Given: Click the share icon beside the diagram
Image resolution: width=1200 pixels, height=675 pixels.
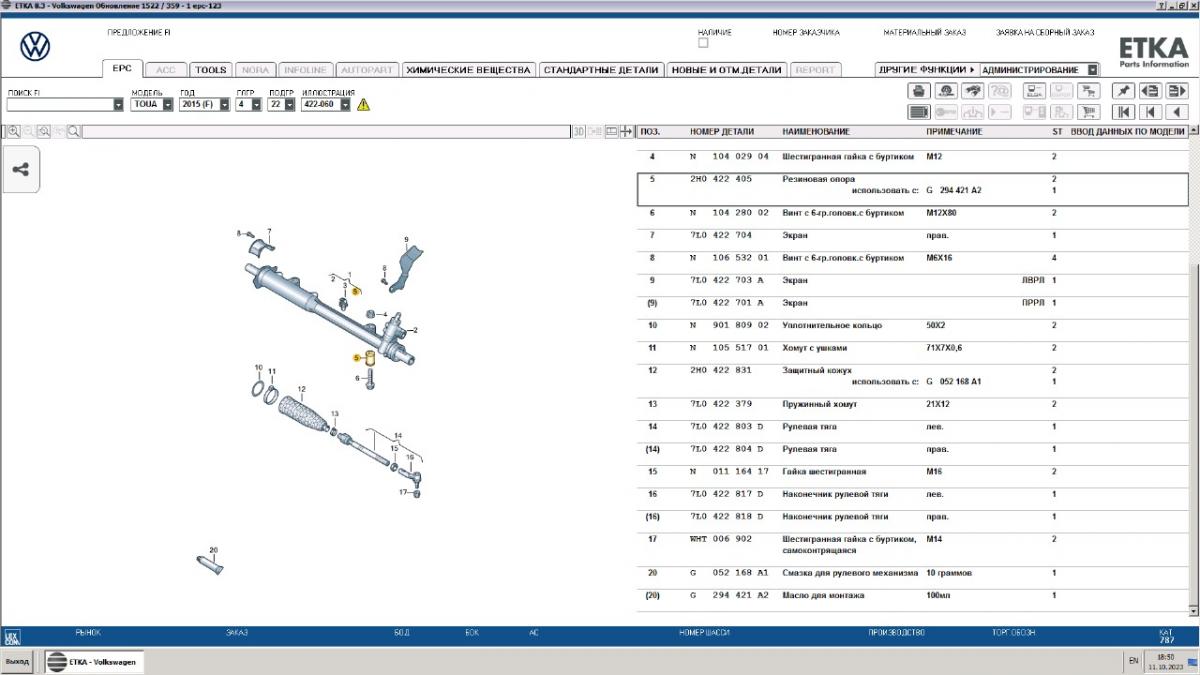Looking at the screenshot, I should point(20,169).
